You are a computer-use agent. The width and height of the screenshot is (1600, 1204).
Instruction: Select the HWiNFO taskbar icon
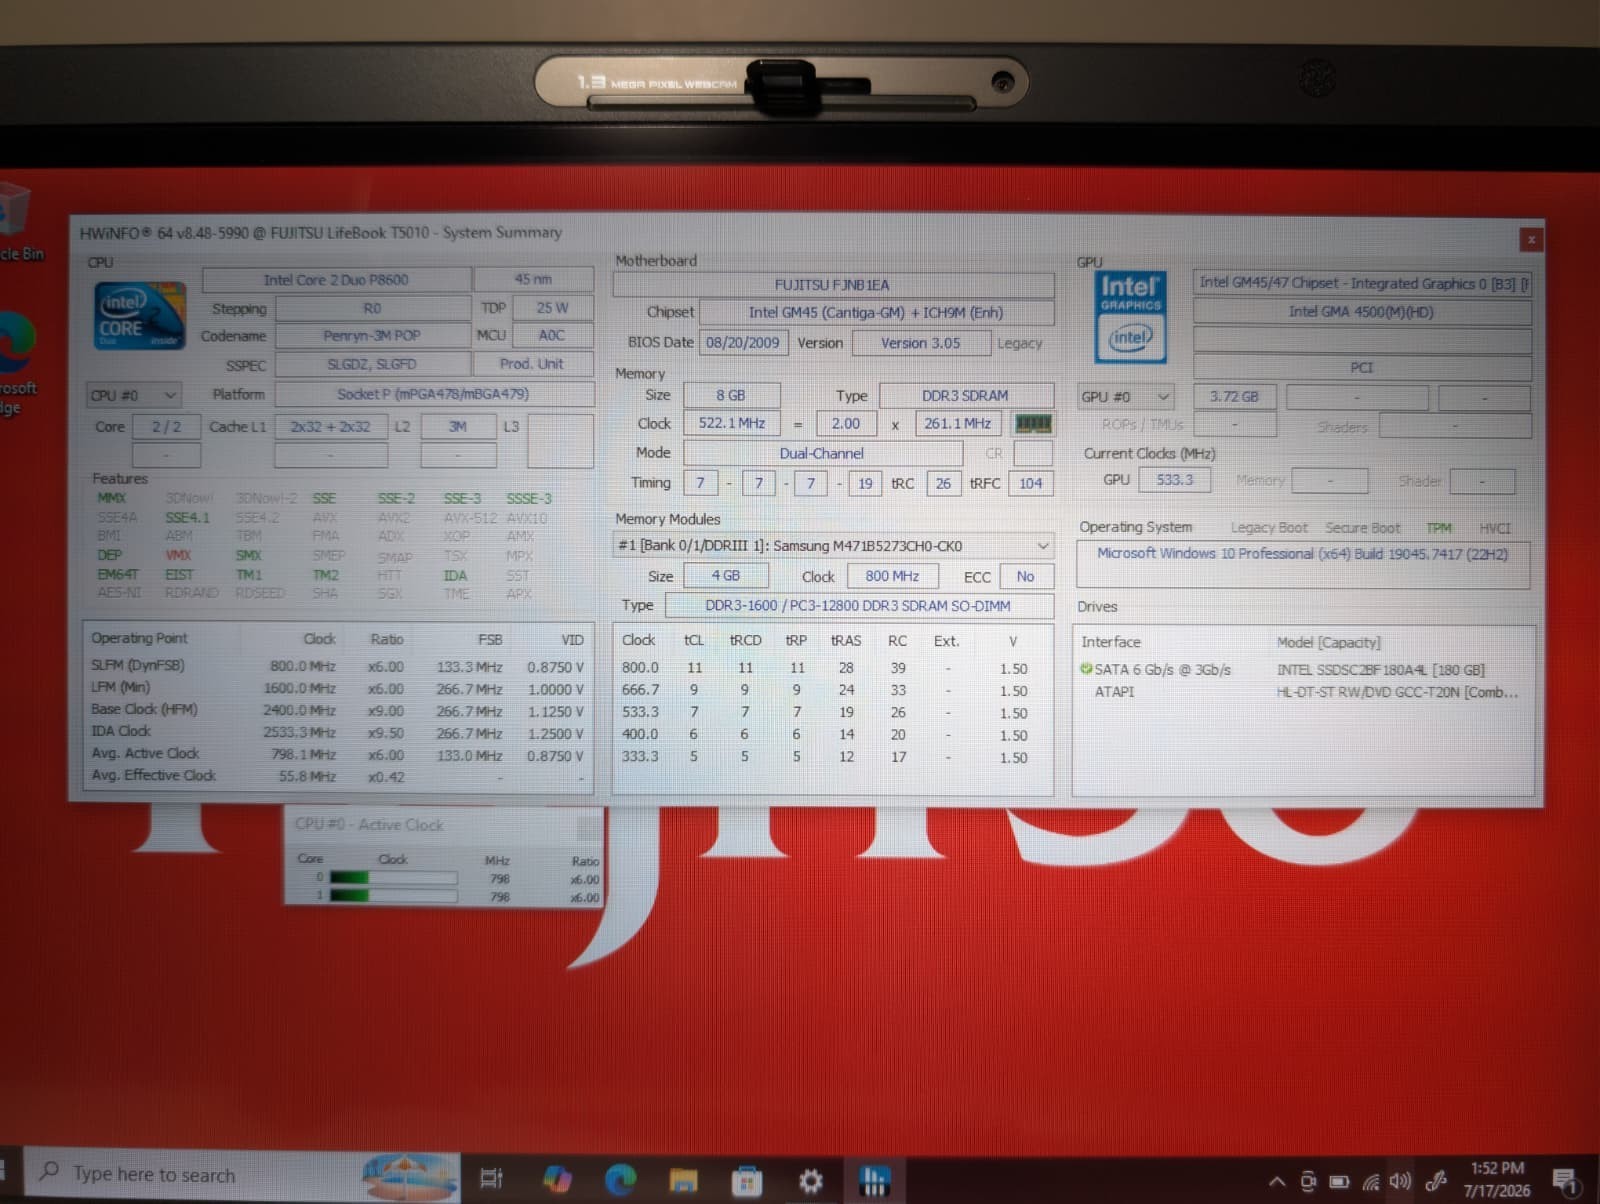click(874, 1180)
